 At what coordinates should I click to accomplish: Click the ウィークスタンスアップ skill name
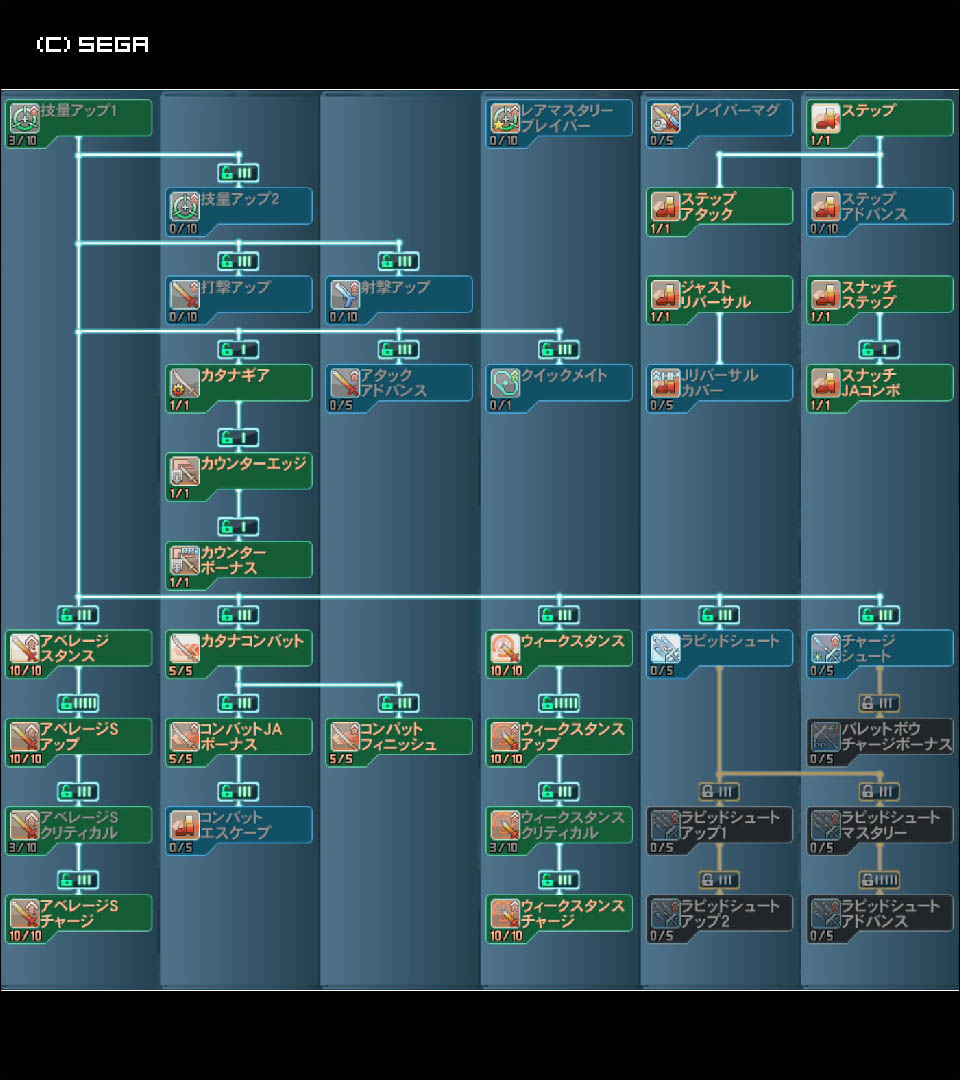[573, 736]
